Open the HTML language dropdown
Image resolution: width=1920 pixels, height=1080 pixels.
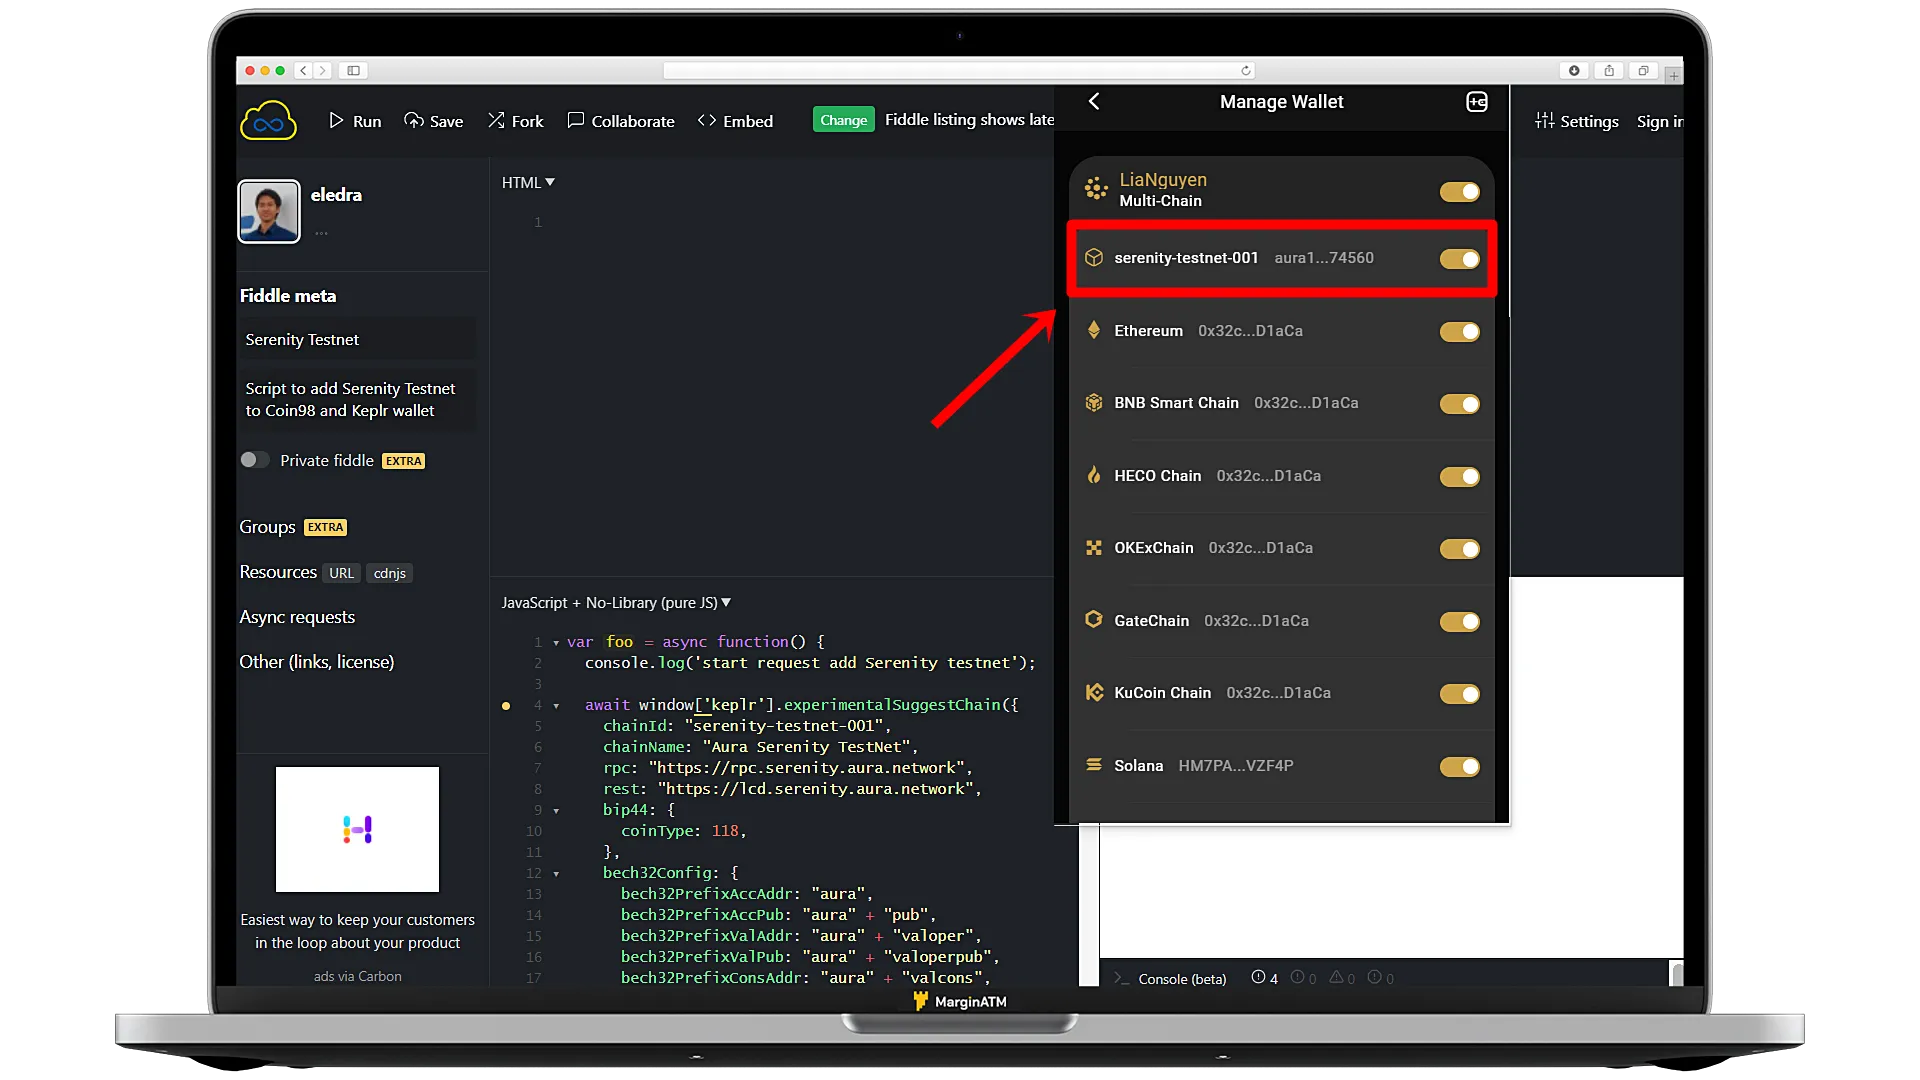(528, 182)
